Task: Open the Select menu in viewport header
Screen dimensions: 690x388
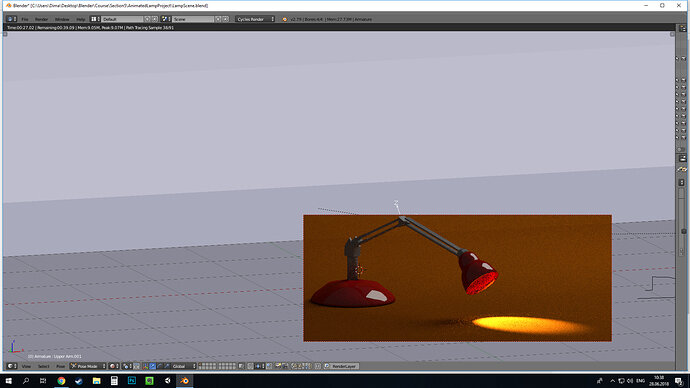Action: pos(44,366)
